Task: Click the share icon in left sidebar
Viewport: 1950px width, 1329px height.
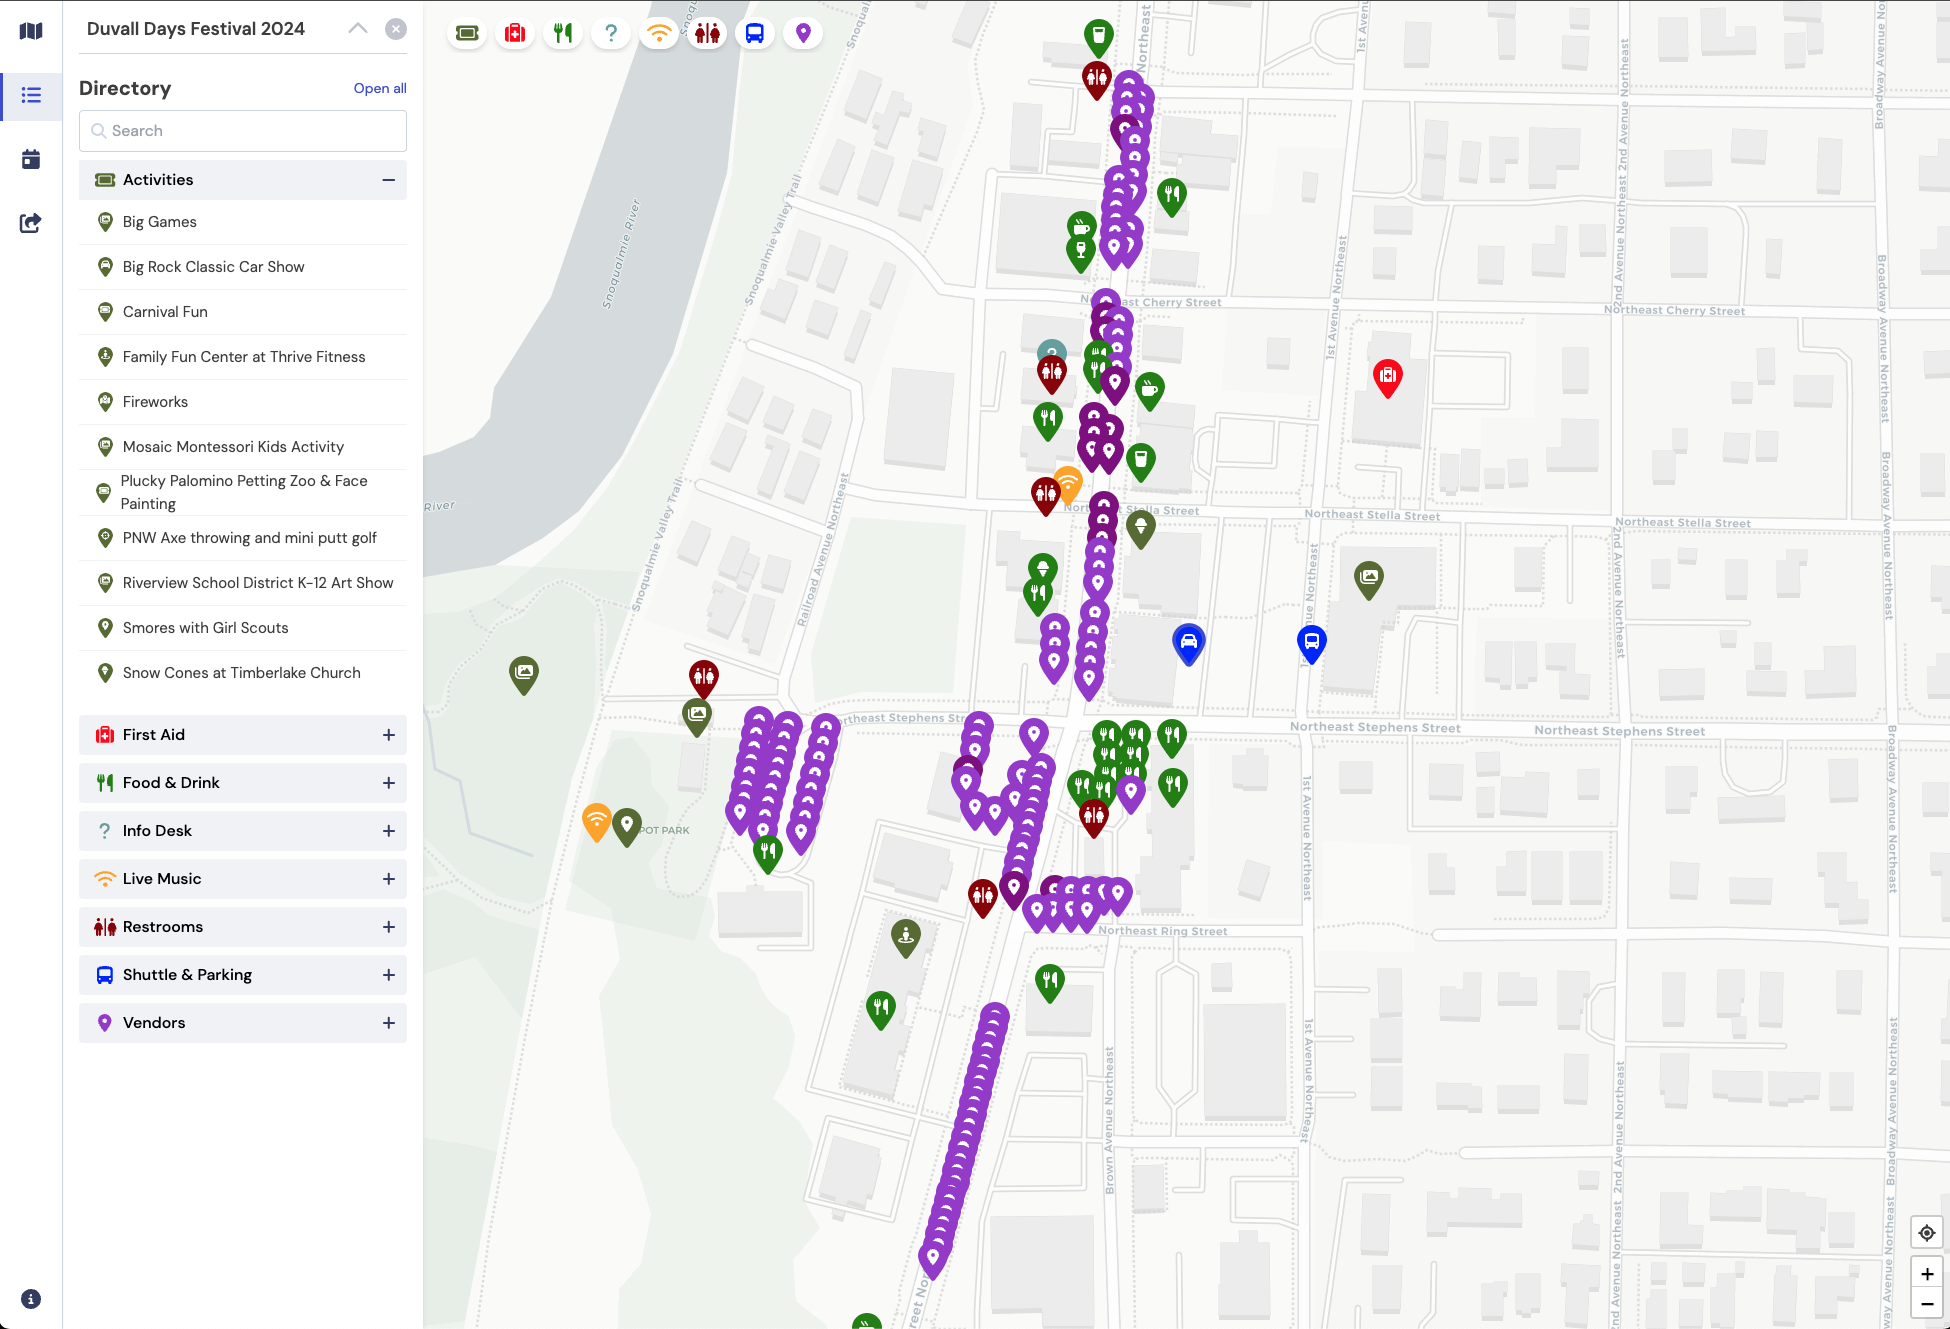Action: tap(31, 222)
